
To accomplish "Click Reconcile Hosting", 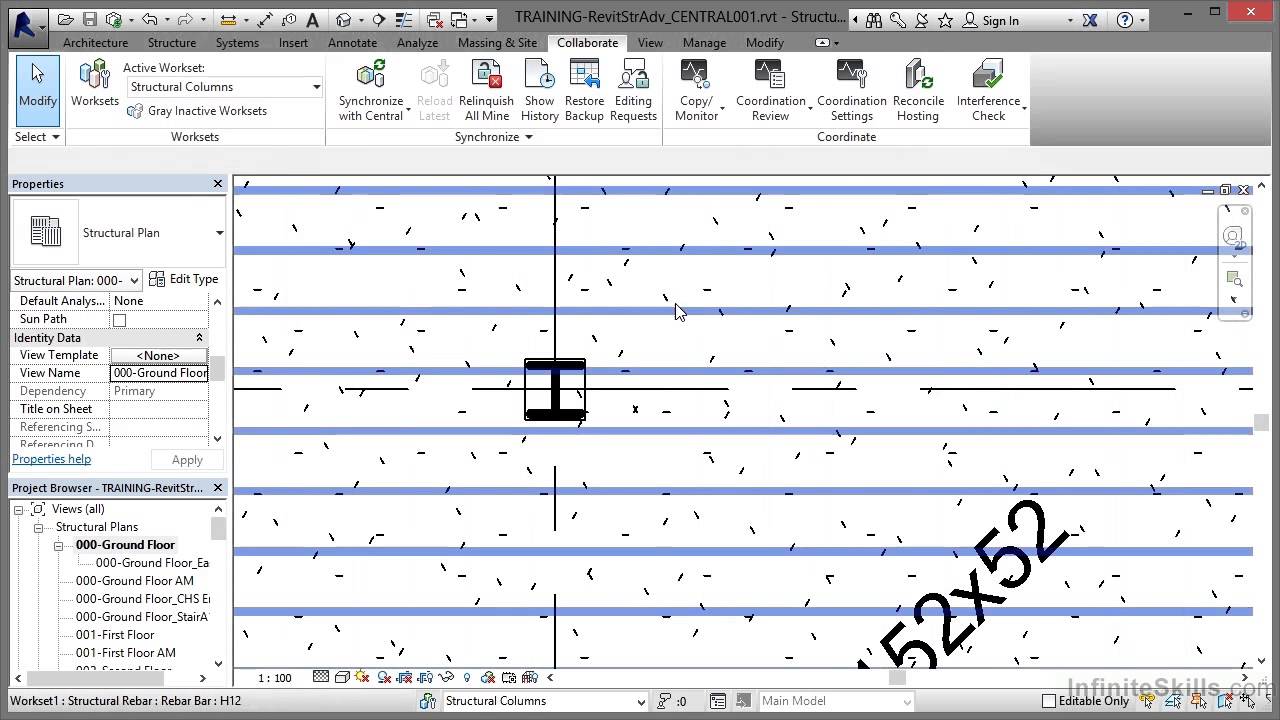I will (x=918, y=90).
